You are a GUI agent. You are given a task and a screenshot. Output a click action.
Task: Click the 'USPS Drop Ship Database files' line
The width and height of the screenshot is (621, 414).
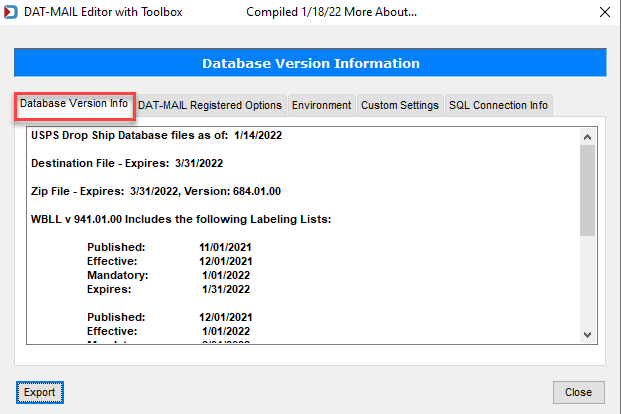(x=156, y=135)
